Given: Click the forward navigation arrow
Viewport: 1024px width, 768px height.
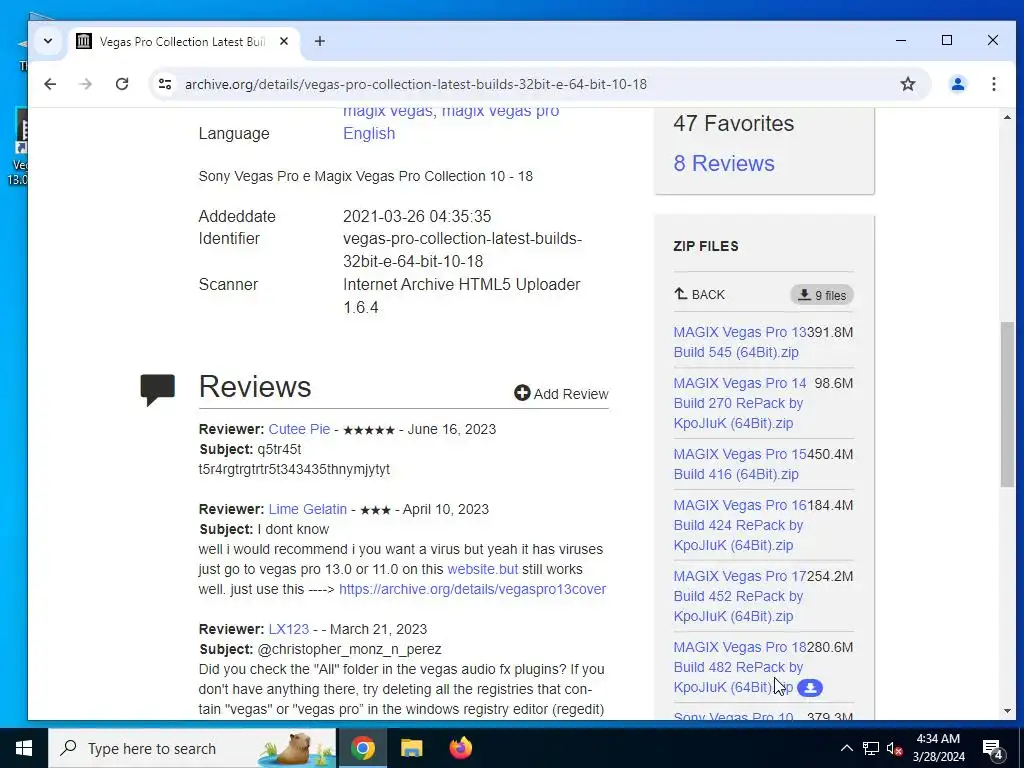Looking at the screenshot, I should 86,84.
